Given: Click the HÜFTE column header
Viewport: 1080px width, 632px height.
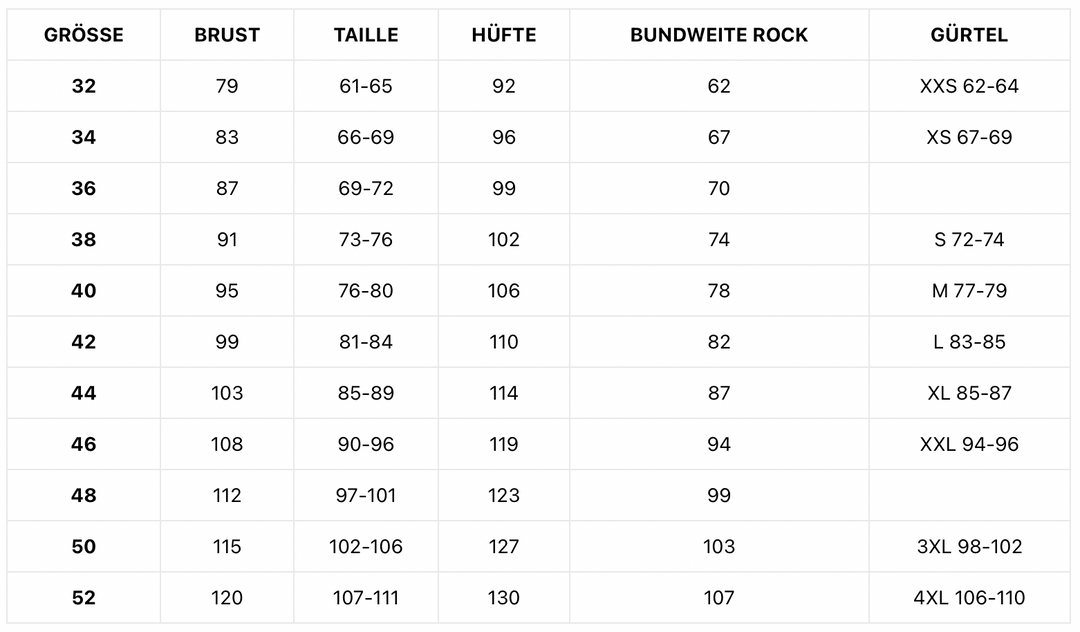Looking at the screenshot, I should [x=504, y=35].
